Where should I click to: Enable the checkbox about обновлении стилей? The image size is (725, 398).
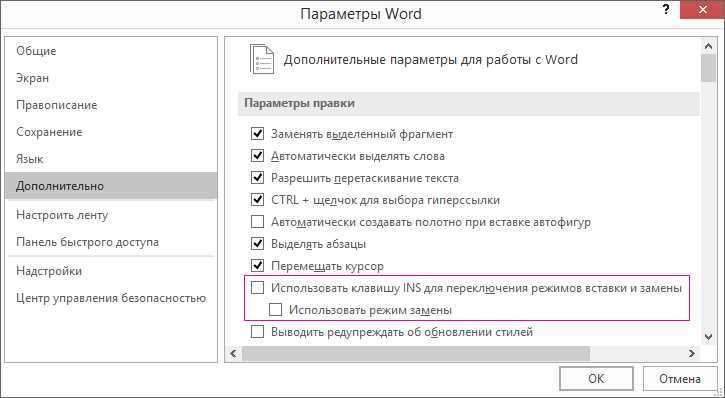click(x=257, y=332)
